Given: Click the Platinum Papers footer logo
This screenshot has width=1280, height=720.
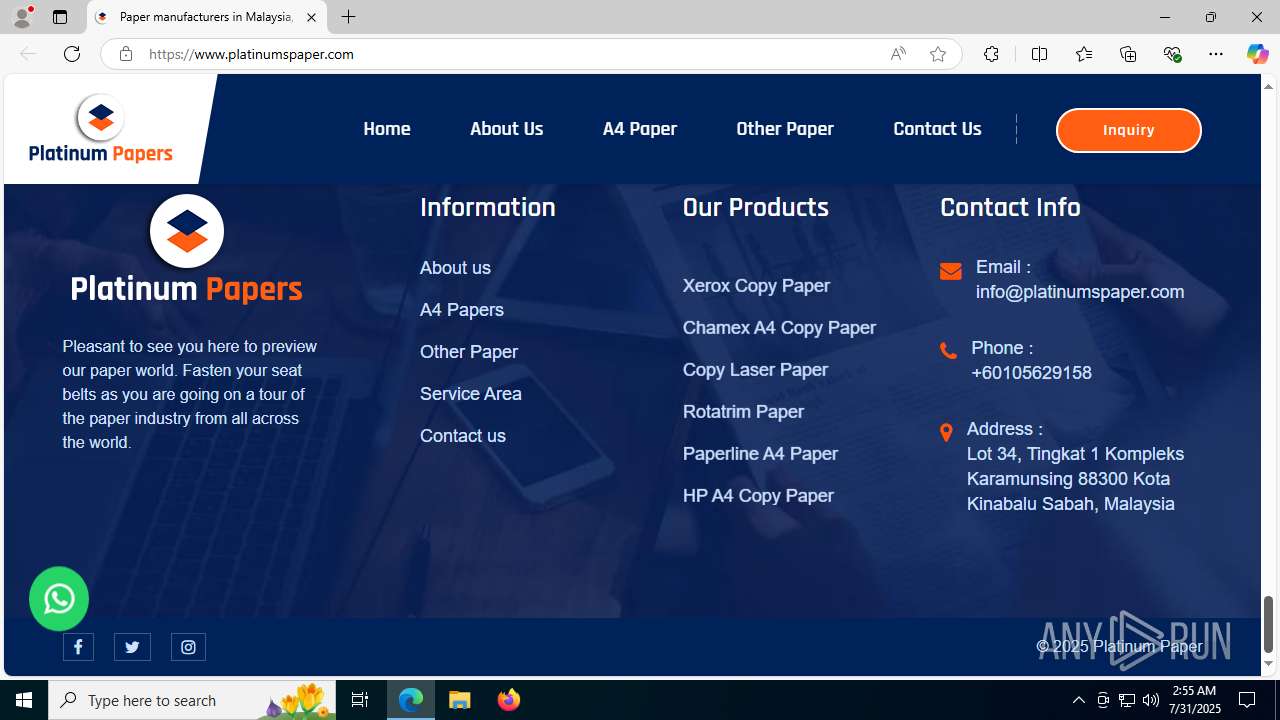Looking at the screenshot, I should 186,249.
